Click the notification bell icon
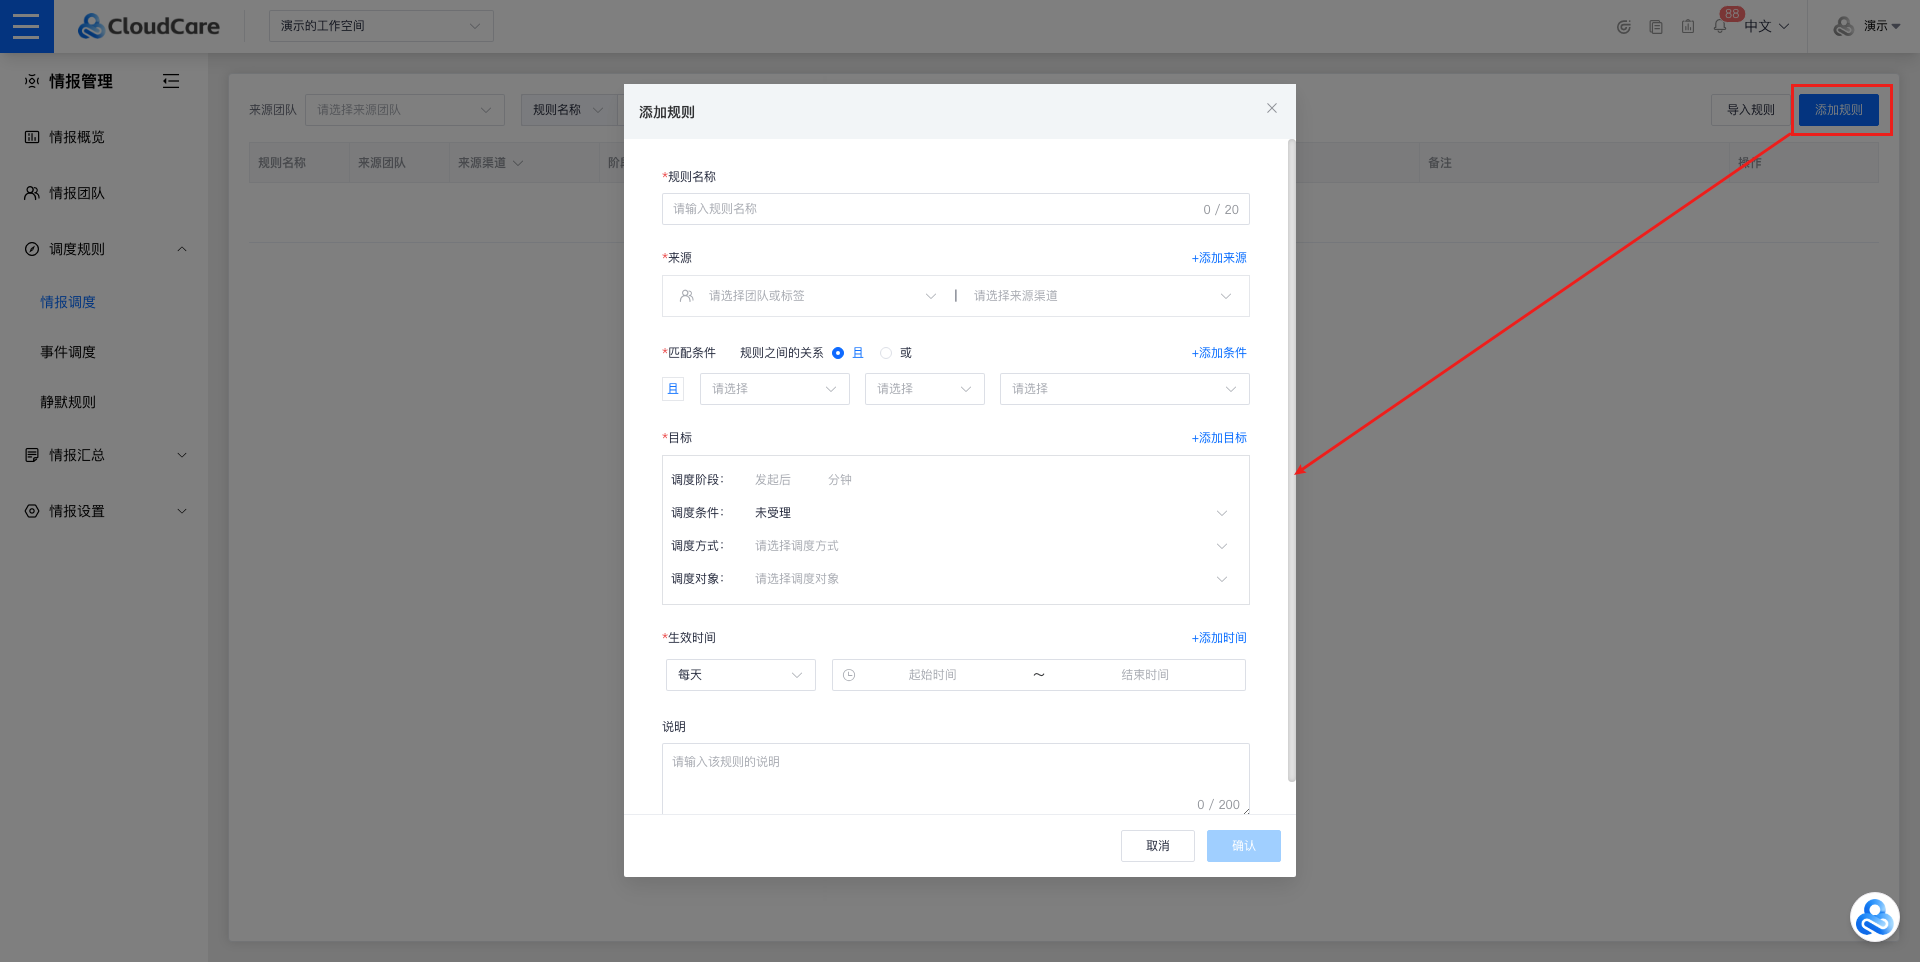The height and width of the screenshot is (962, 1920). 1720,27
